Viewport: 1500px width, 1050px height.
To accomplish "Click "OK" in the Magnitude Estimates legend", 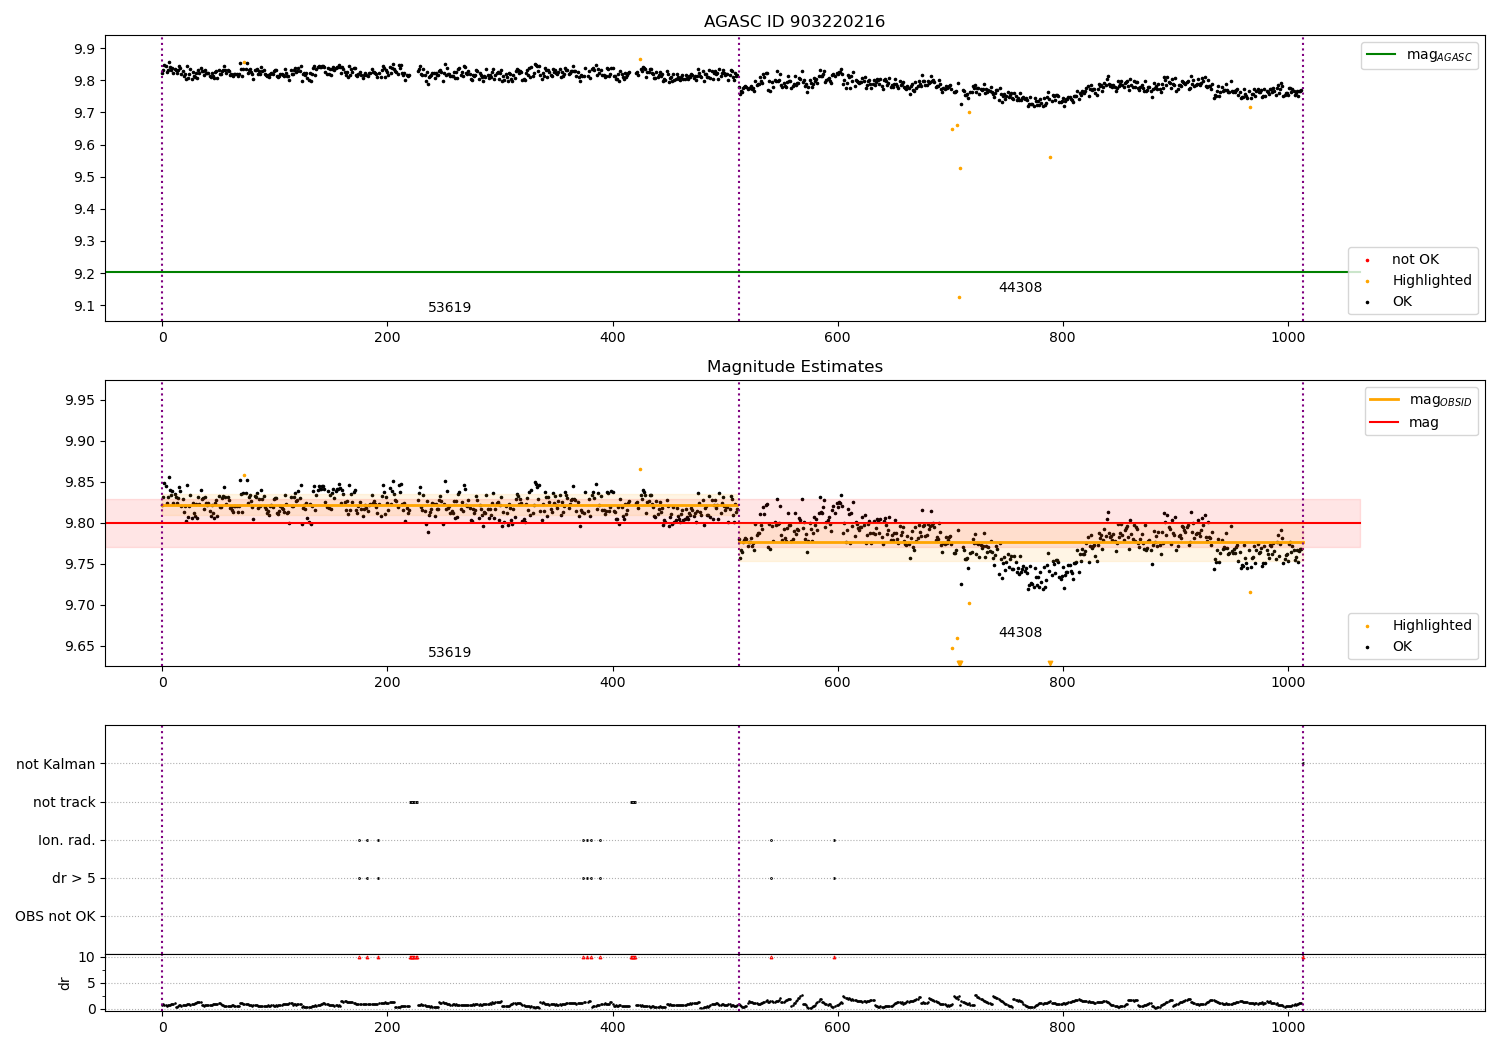I will point(1400,647).
